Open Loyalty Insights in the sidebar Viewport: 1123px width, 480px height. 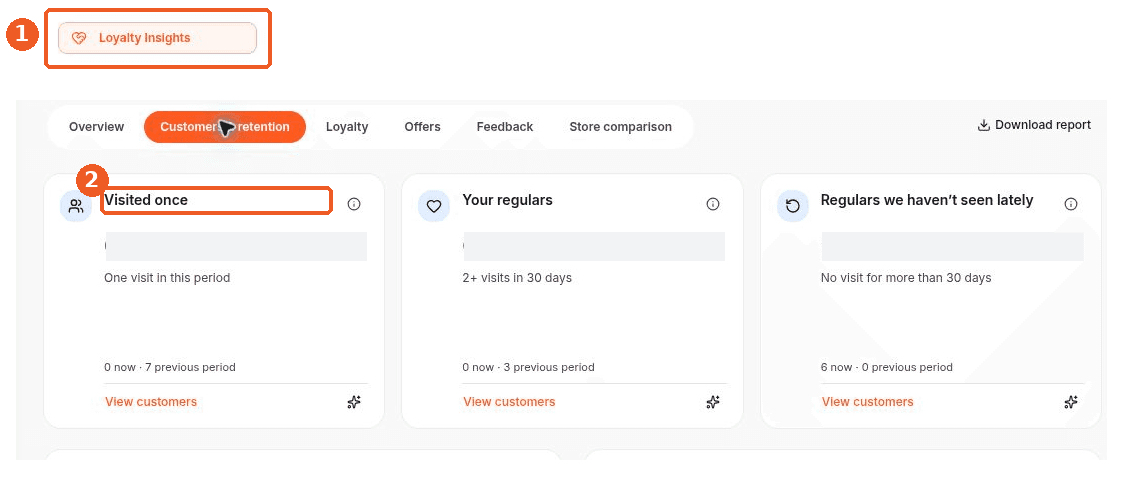157,38
